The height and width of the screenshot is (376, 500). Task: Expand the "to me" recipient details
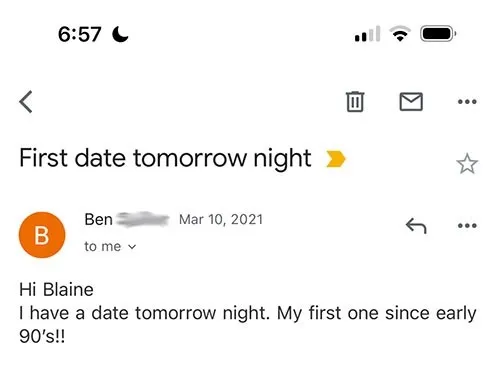click(110, 247)
